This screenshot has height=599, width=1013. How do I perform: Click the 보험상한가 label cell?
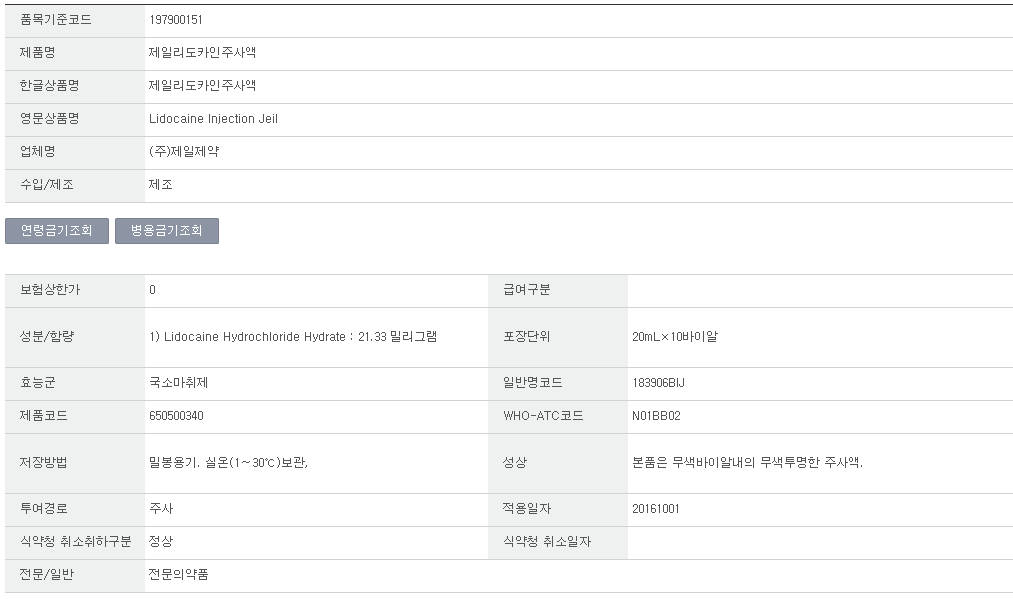(x=50, y=290)
